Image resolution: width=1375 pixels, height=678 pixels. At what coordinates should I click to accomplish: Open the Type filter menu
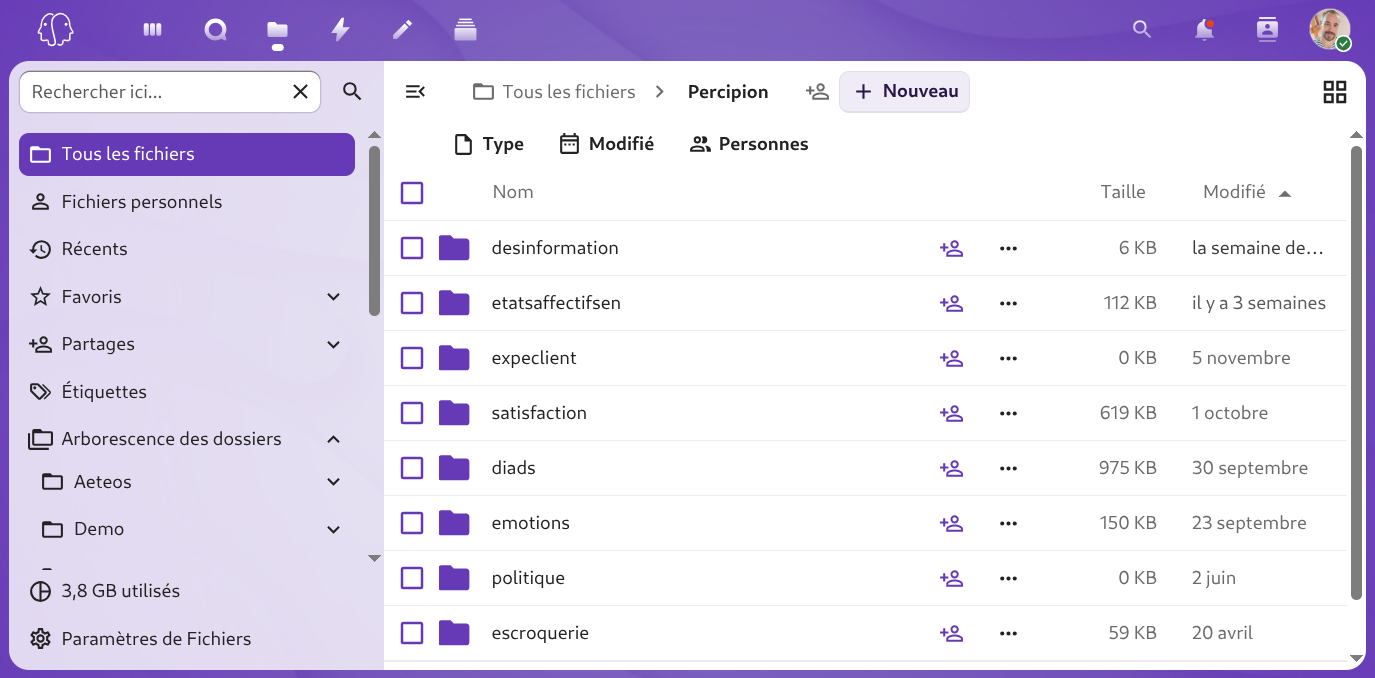click(489, 144)
